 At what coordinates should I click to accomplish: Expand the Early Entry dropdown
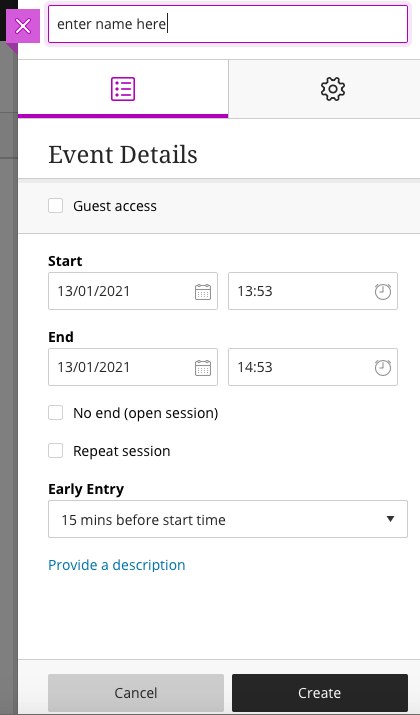pyautogui.click(x=228, y=519)
